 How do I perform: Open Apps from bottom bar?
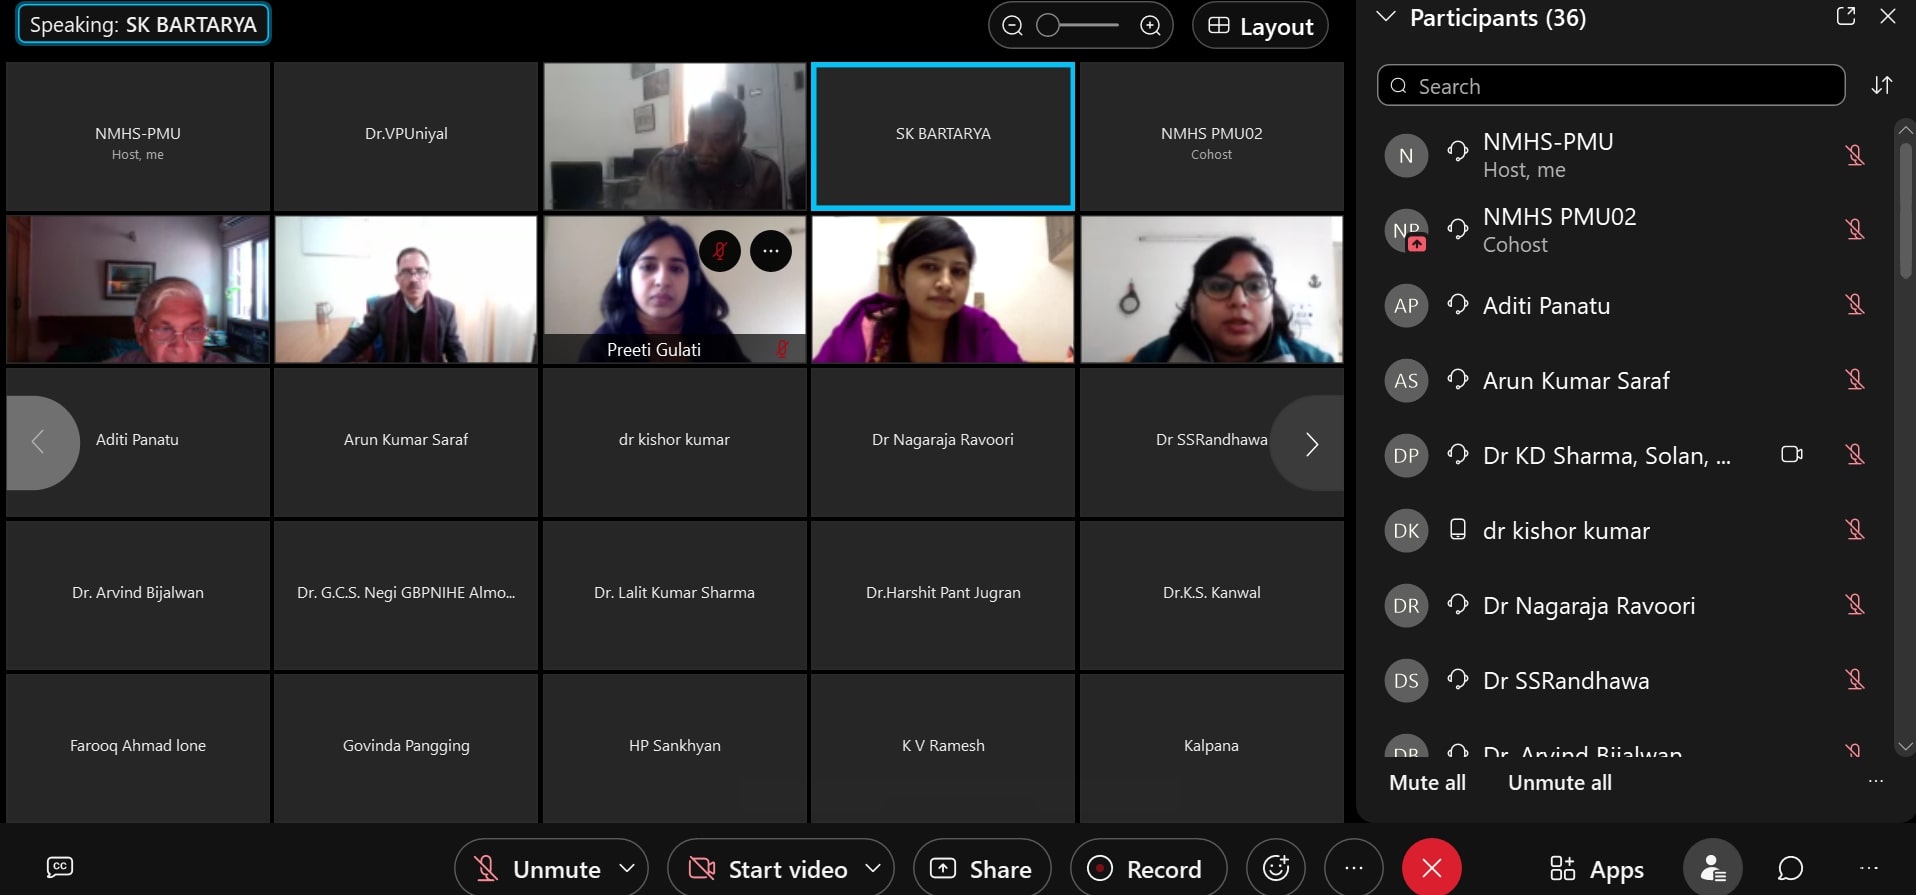tap(1596, 869)
